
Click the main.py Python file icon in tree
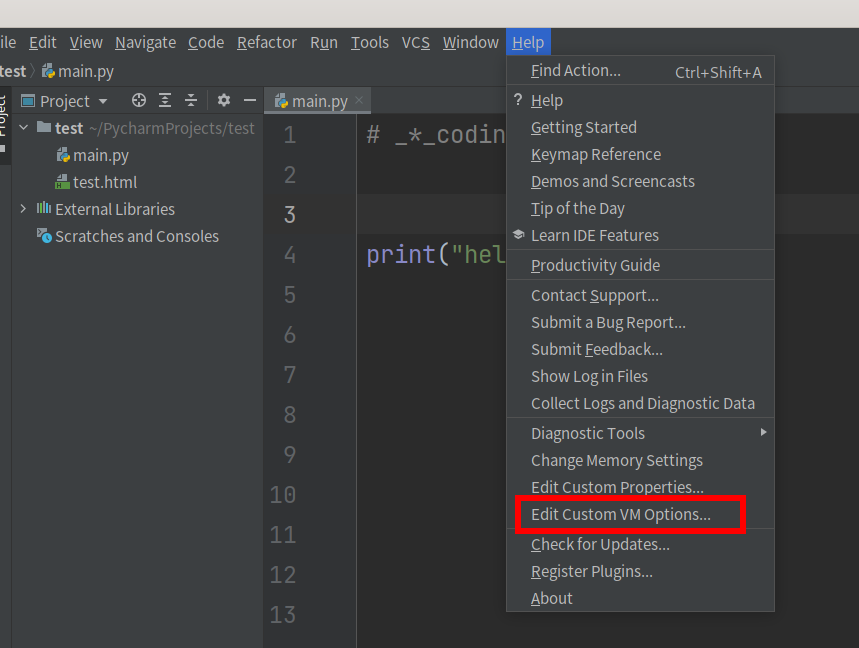click(64, 155)
